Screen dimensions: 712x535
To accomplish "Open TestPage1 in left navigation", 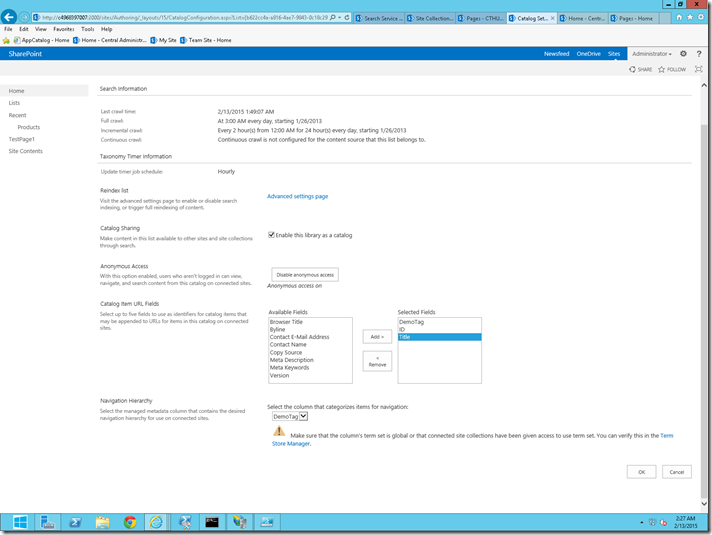I will click(21, 139).
